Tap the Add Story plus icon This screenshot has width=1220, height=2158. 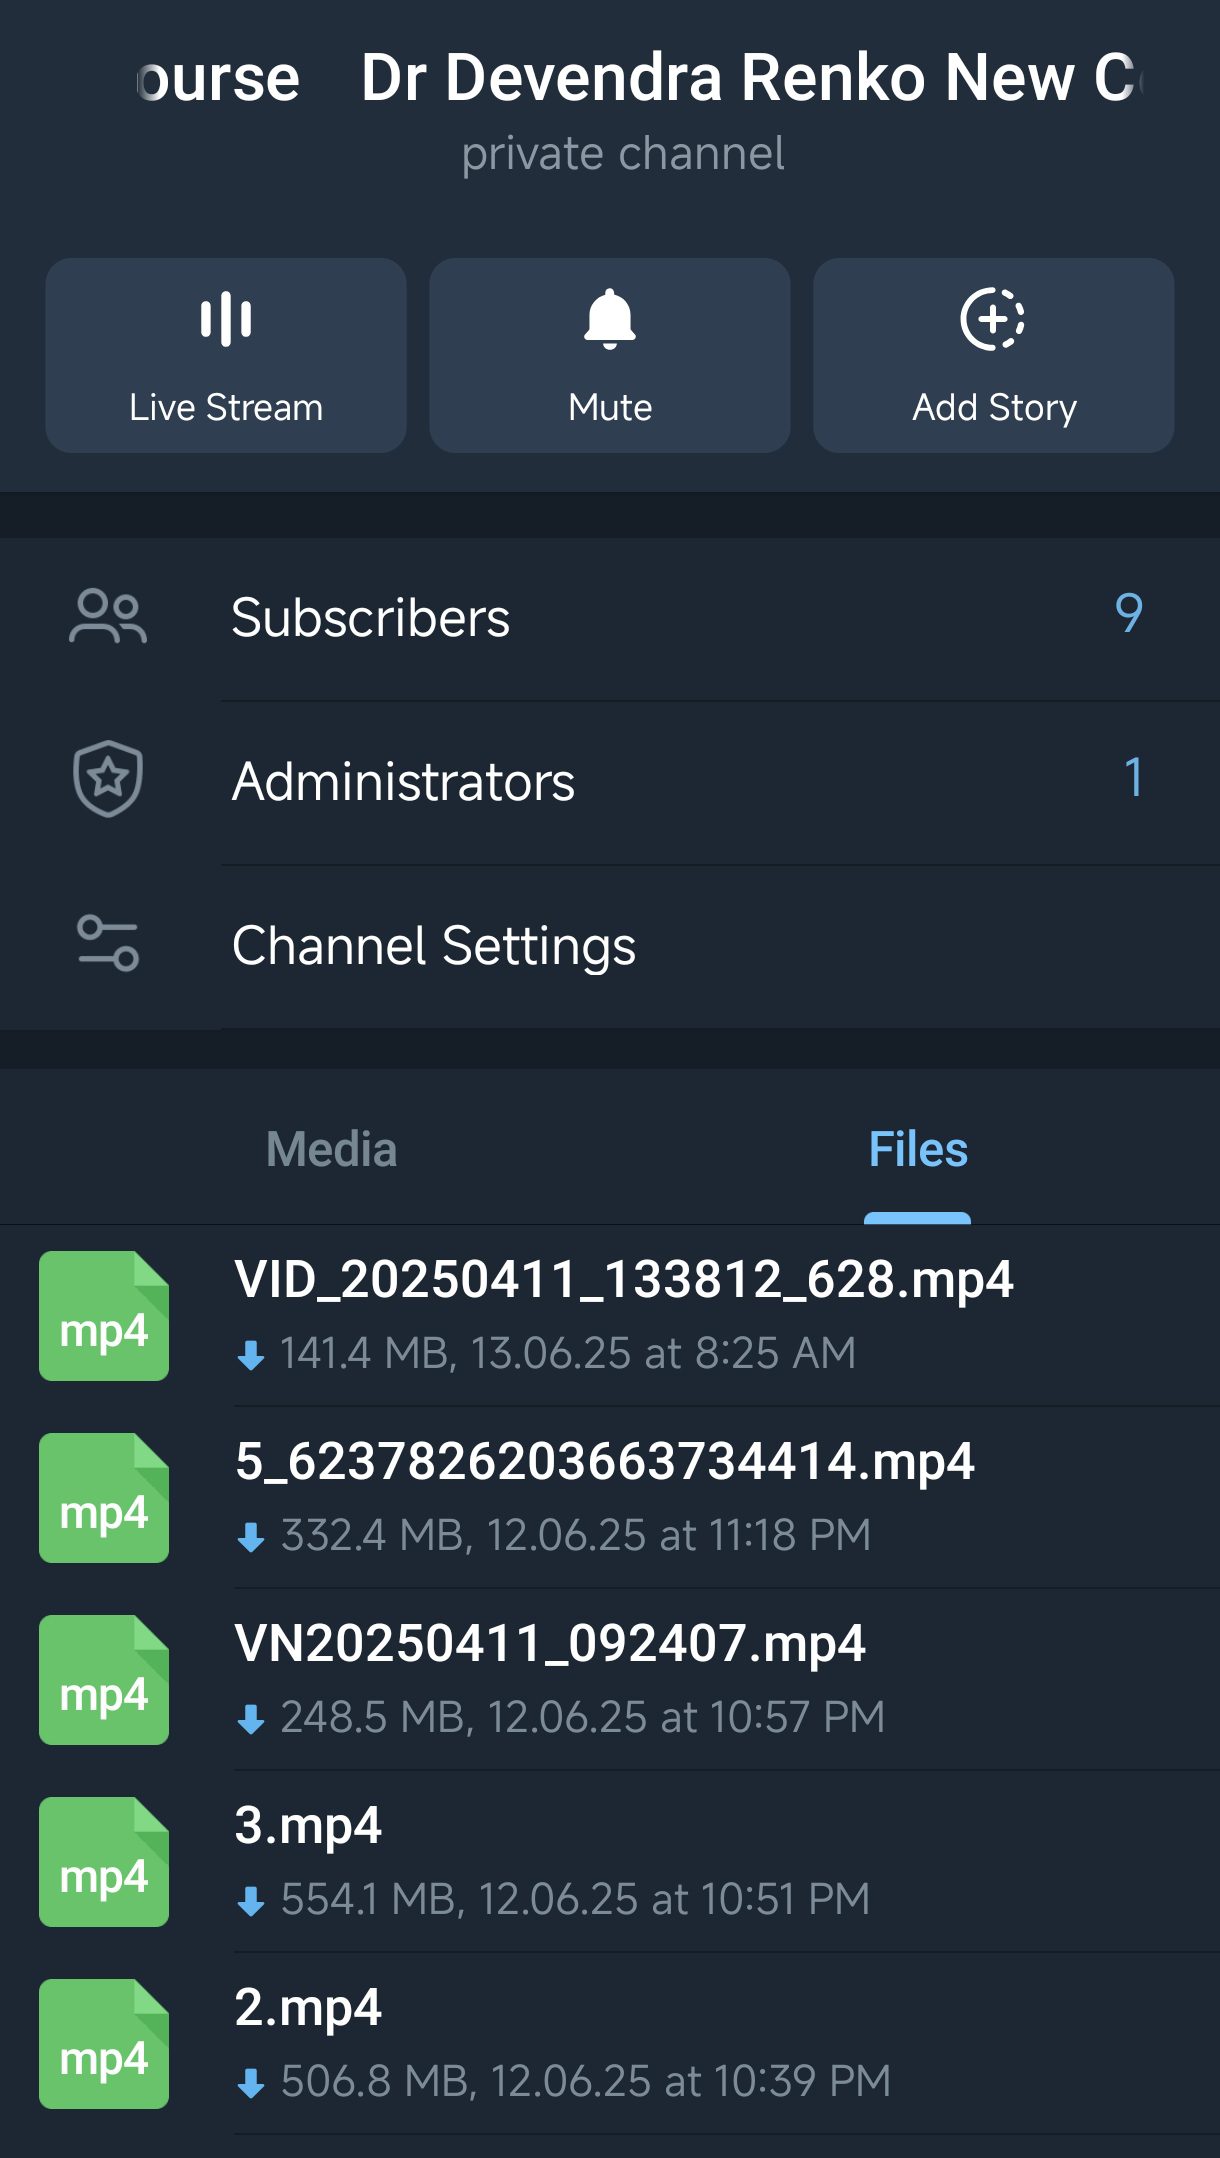tap(992, 320)
